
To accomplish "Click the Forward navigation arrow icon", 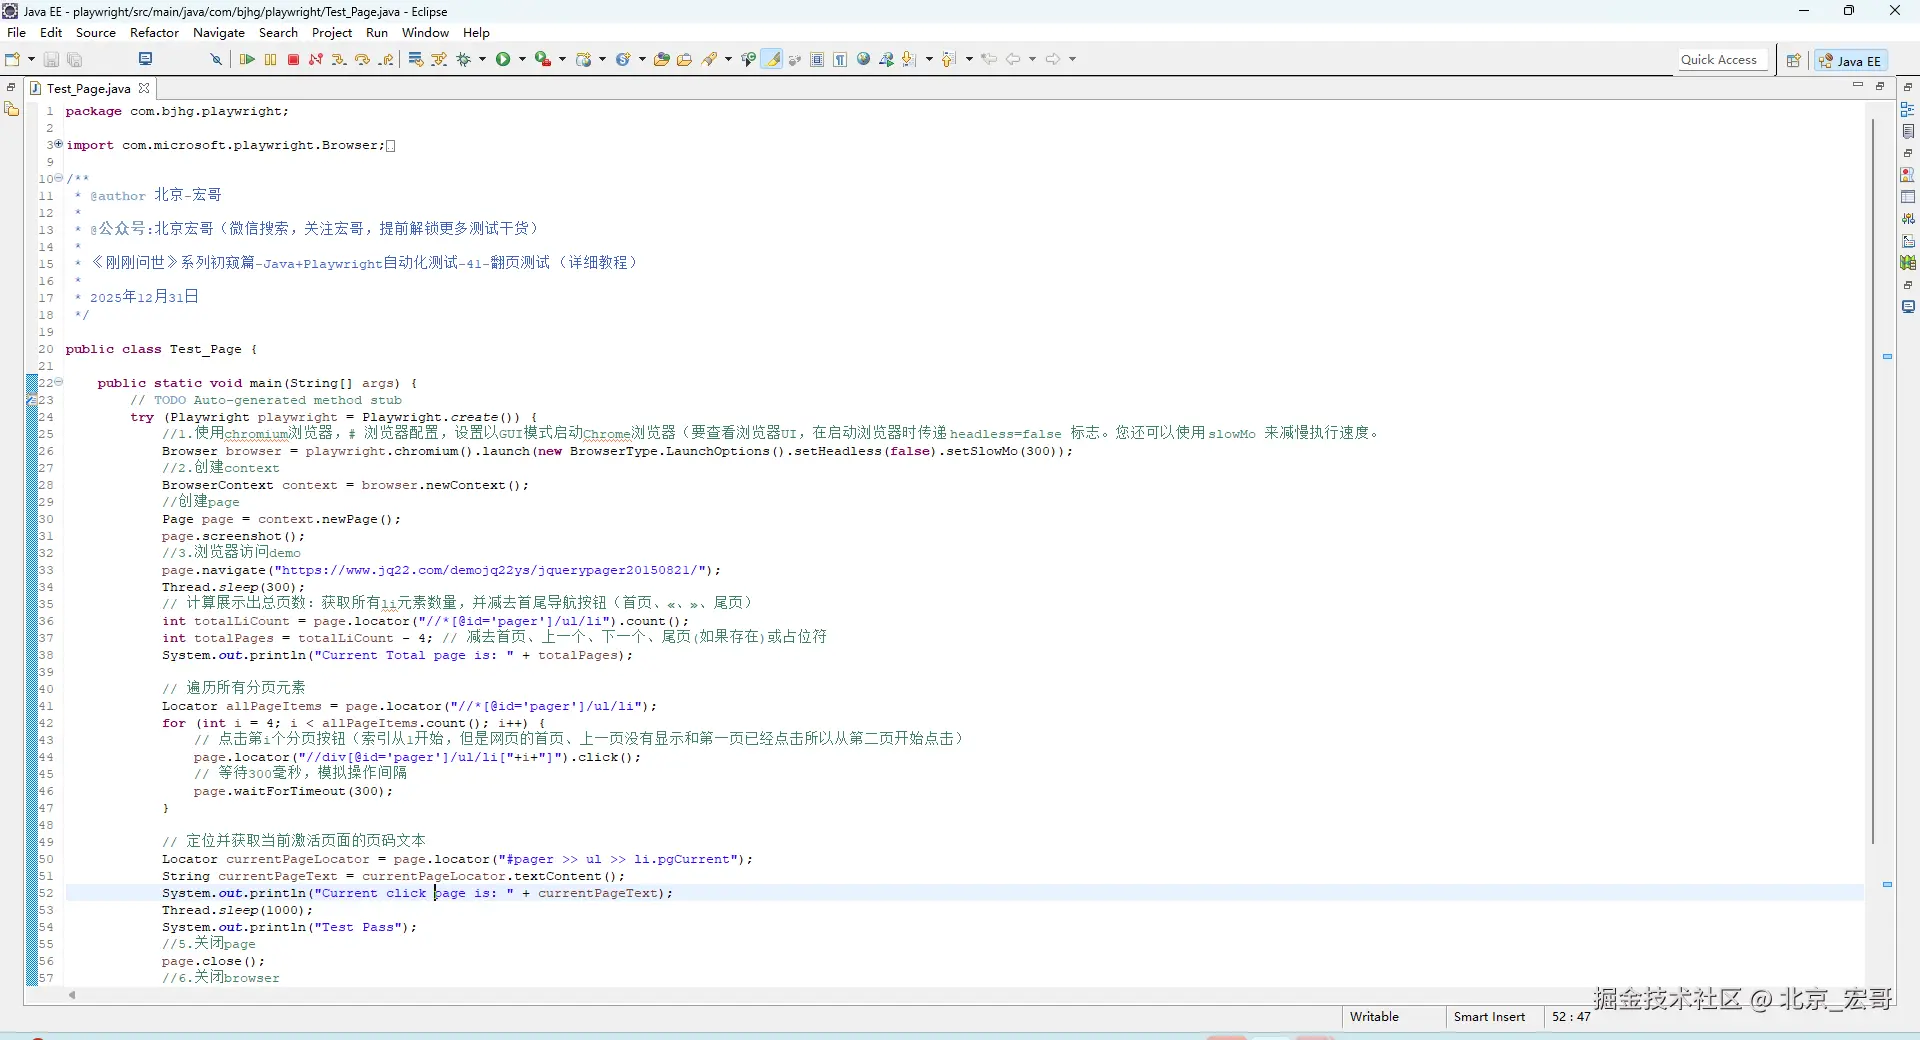I will pyautogui.click(x=1053, y=60).
